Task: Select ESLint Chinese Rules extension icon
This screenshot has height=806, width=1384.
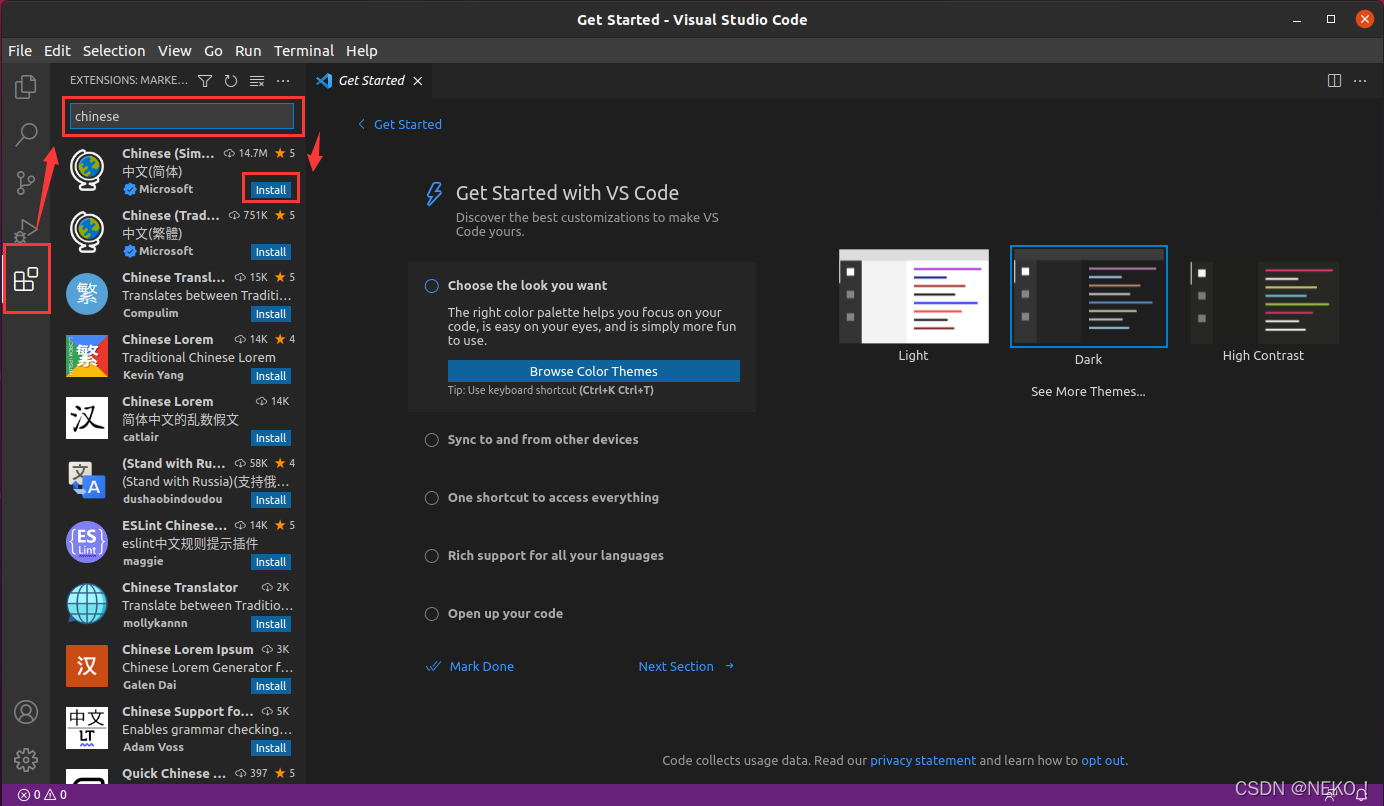Action: click(87, 542)
